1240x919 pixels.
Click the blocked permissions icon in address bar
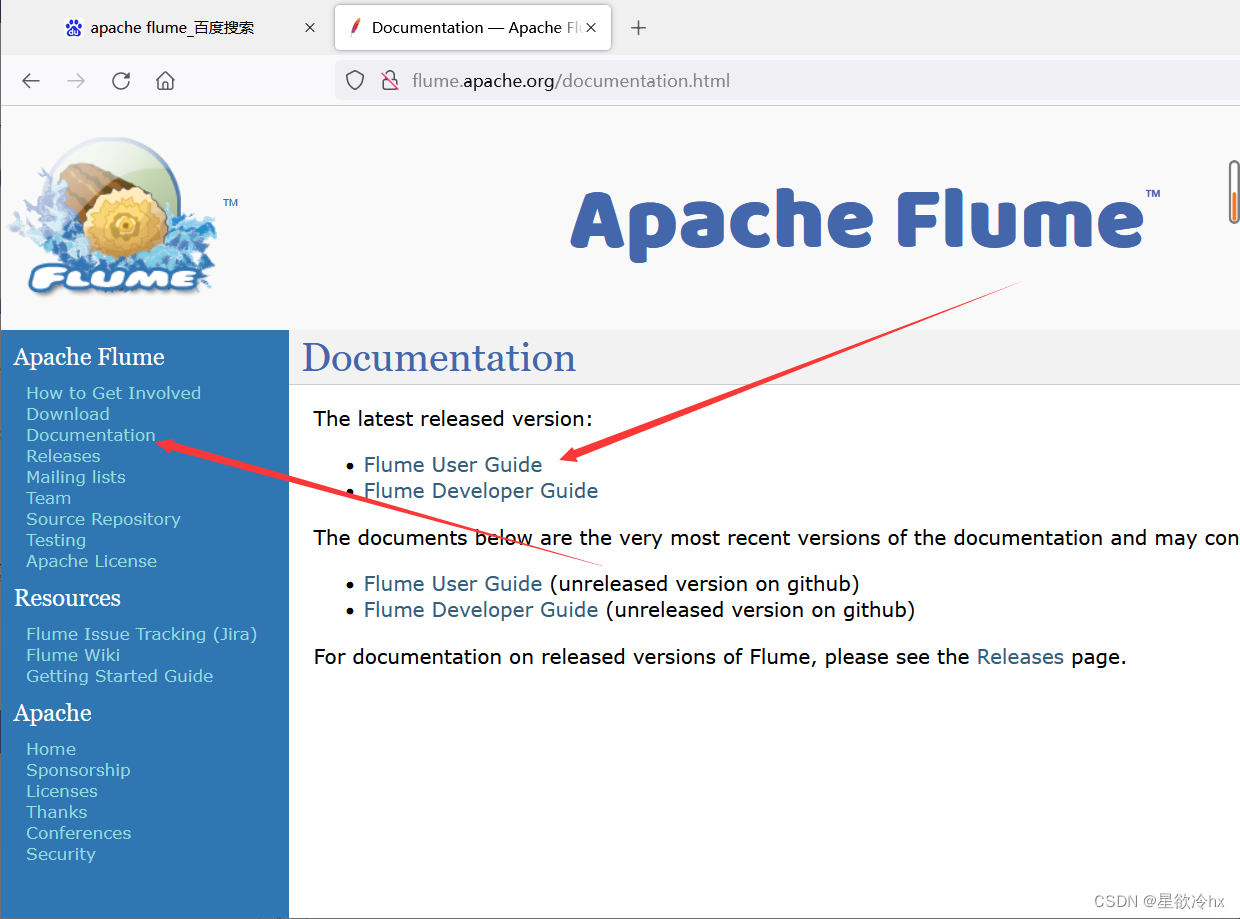[390, 80]
